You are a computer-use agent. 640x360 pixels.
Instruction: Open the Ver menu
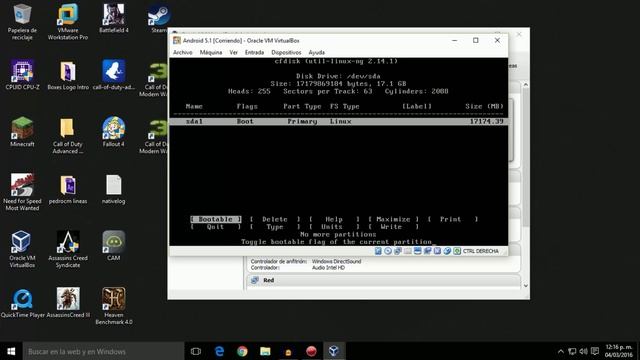coord(233,53)
